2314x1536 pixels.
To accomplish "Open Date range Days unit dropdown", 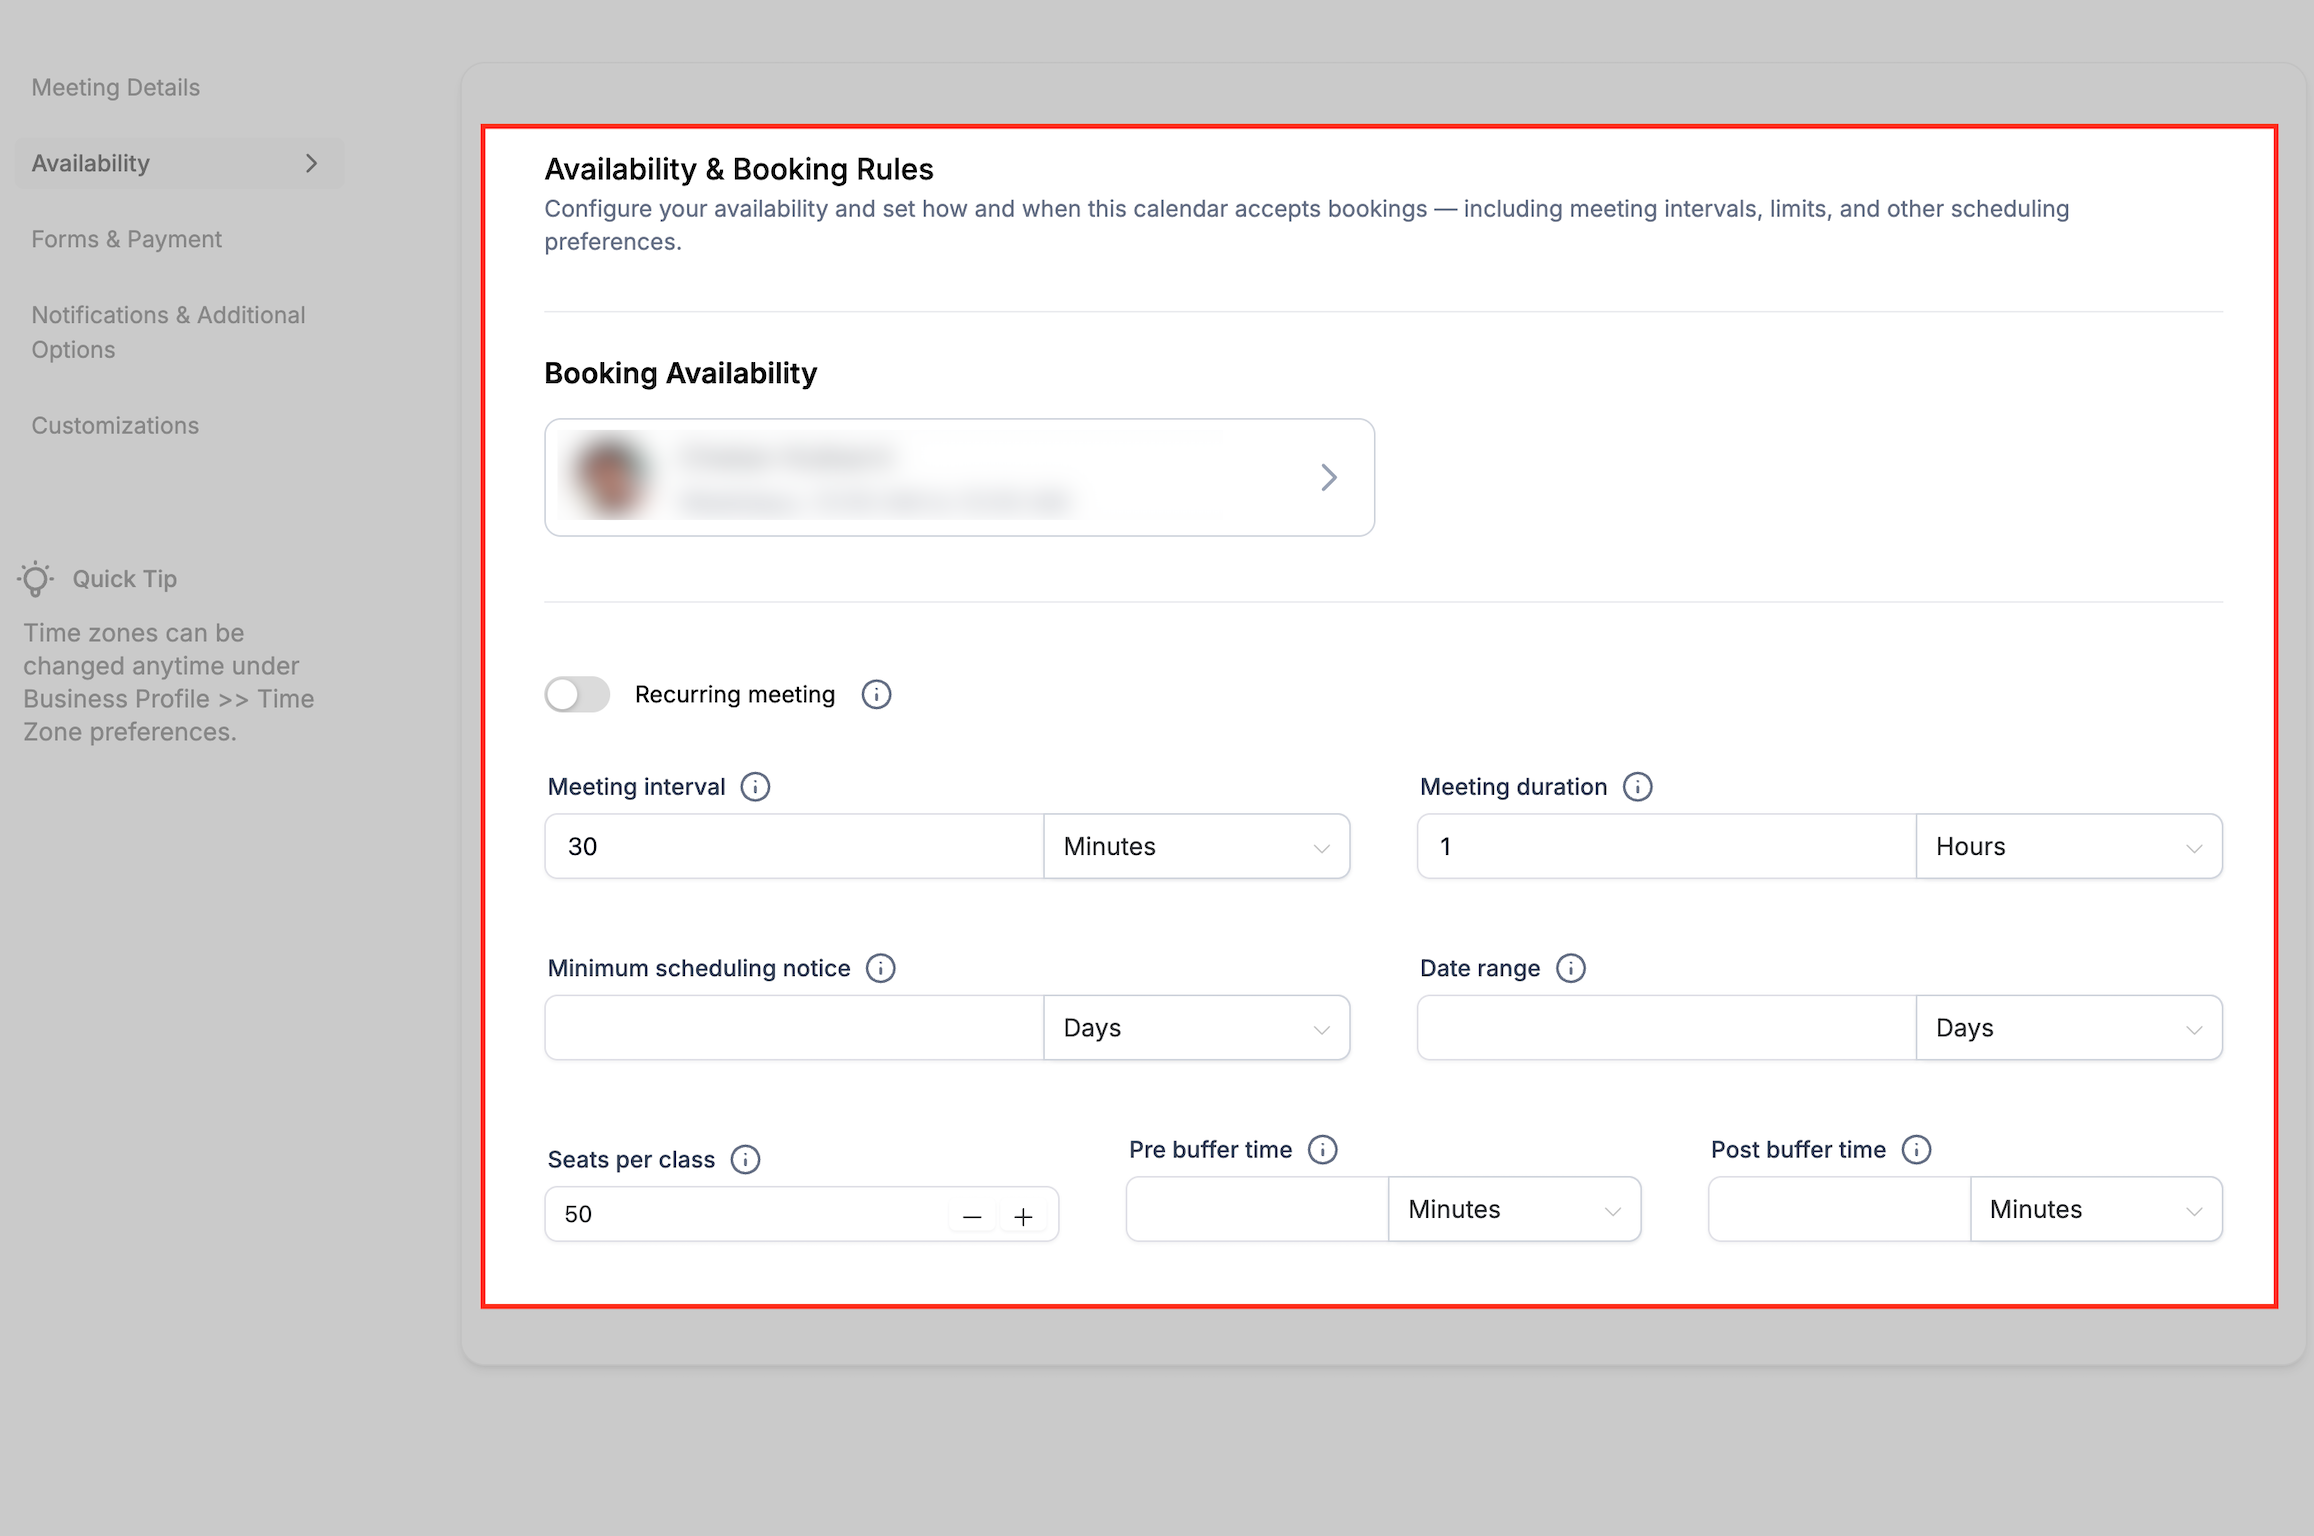I will (2068, 1027).
